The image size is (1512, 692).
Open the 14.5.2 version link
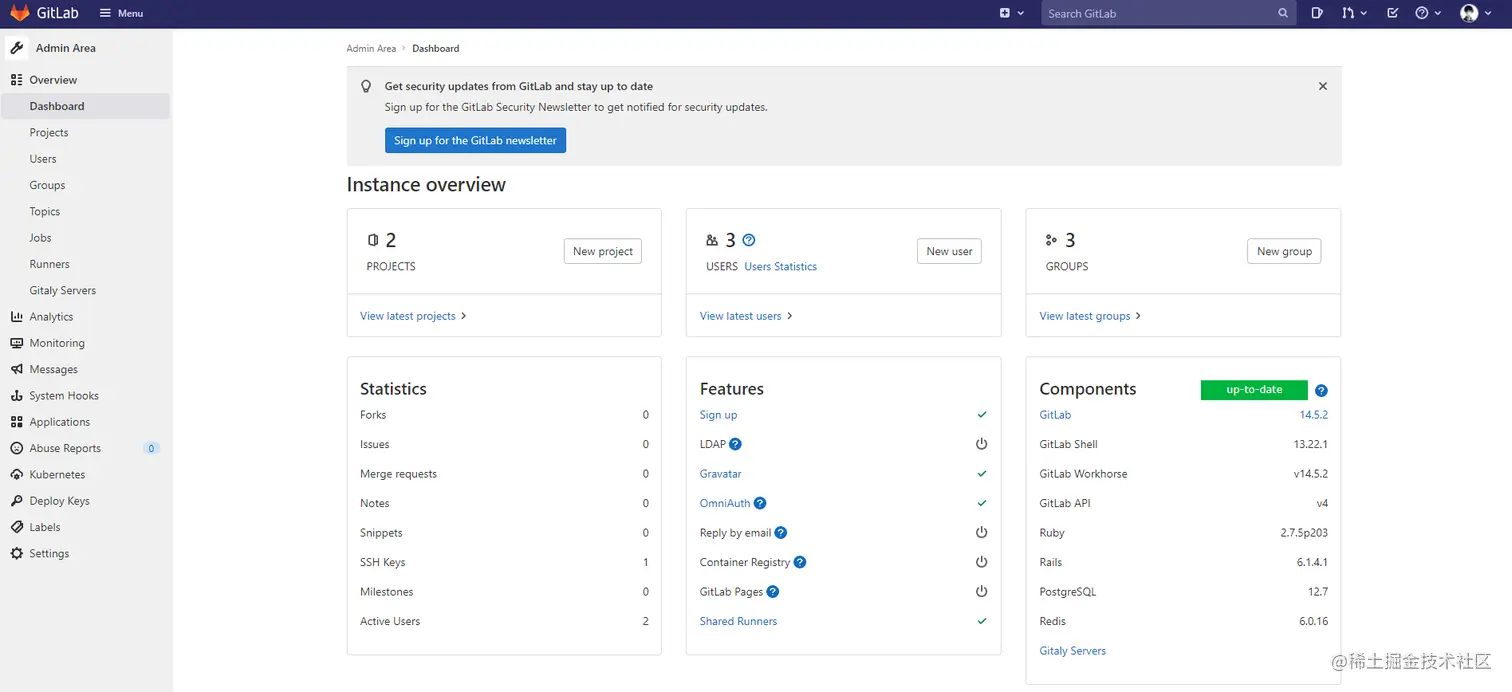1313,415
